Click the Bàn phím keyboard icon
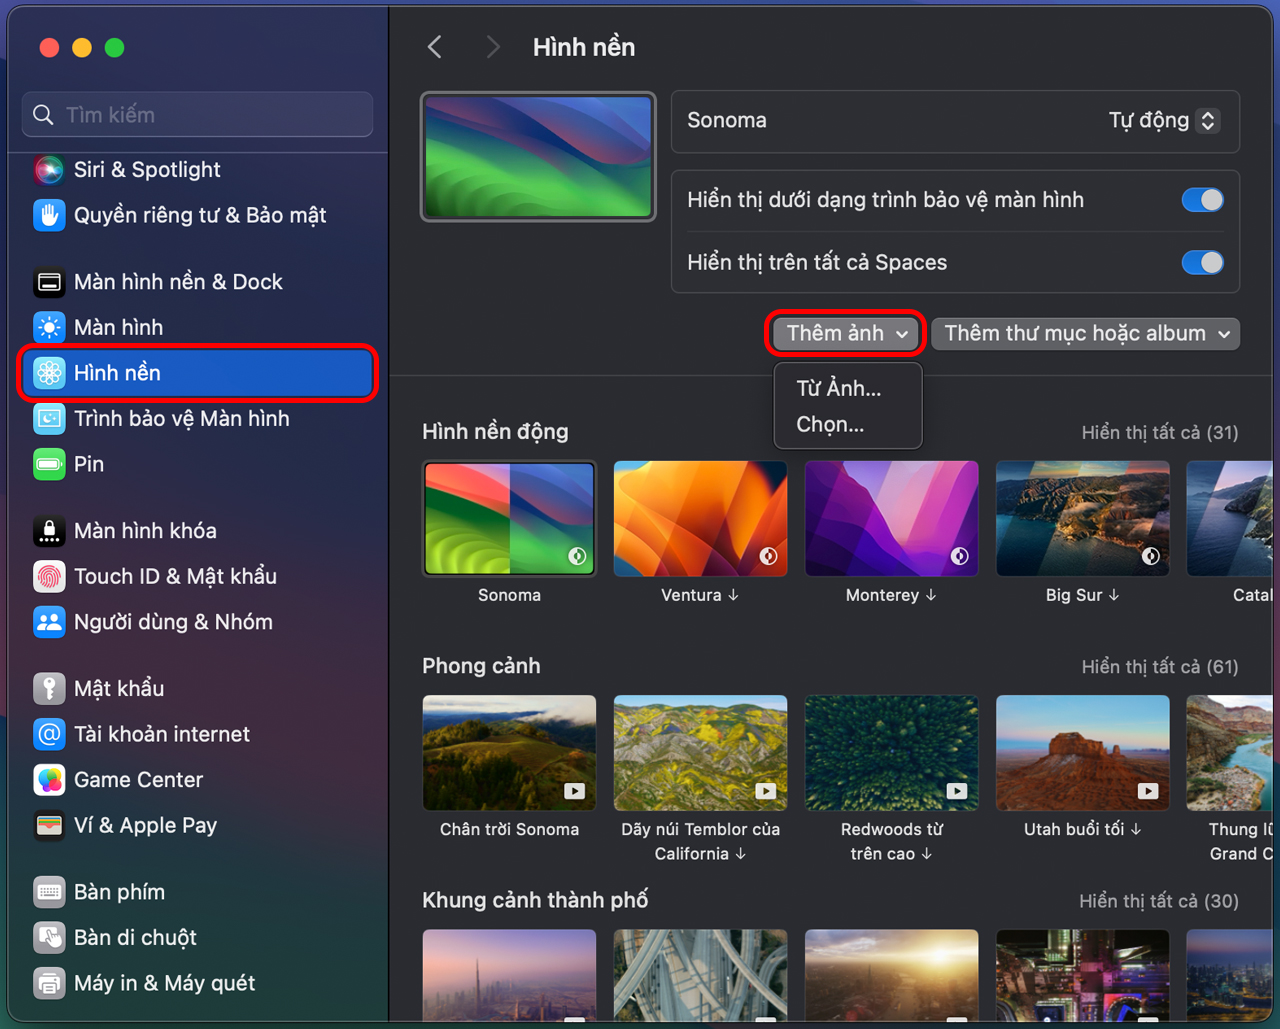This screenshot has width=1280, height=1029. (49, 892)
